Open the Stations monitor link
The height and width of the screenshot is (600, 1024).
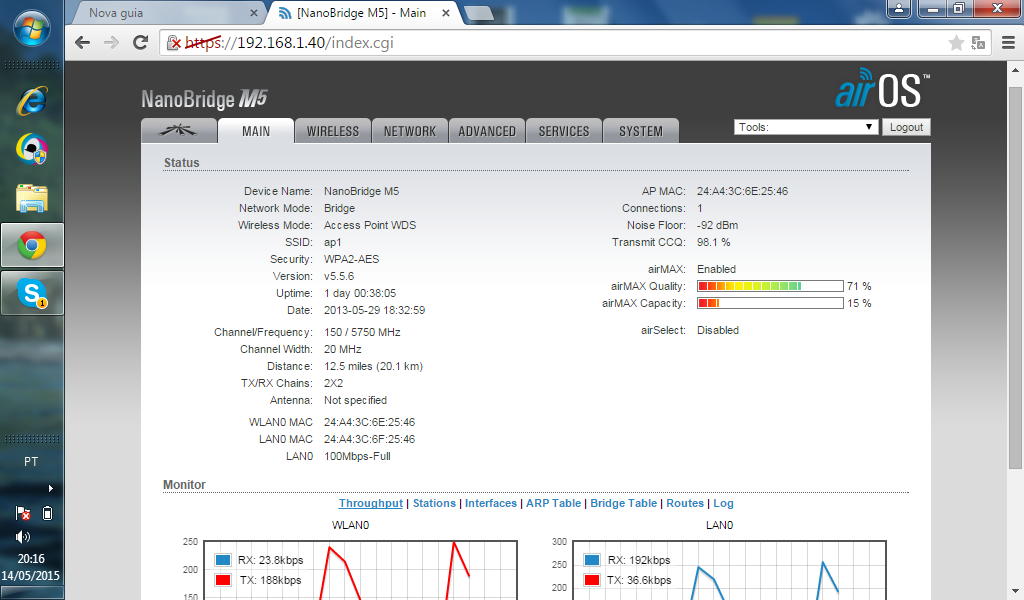click(x=434, y=503)
